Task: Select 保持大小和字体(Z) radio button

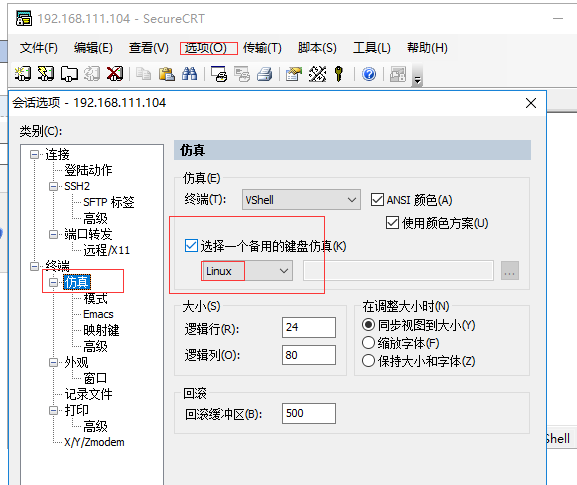Action: (x=368, y=361)
